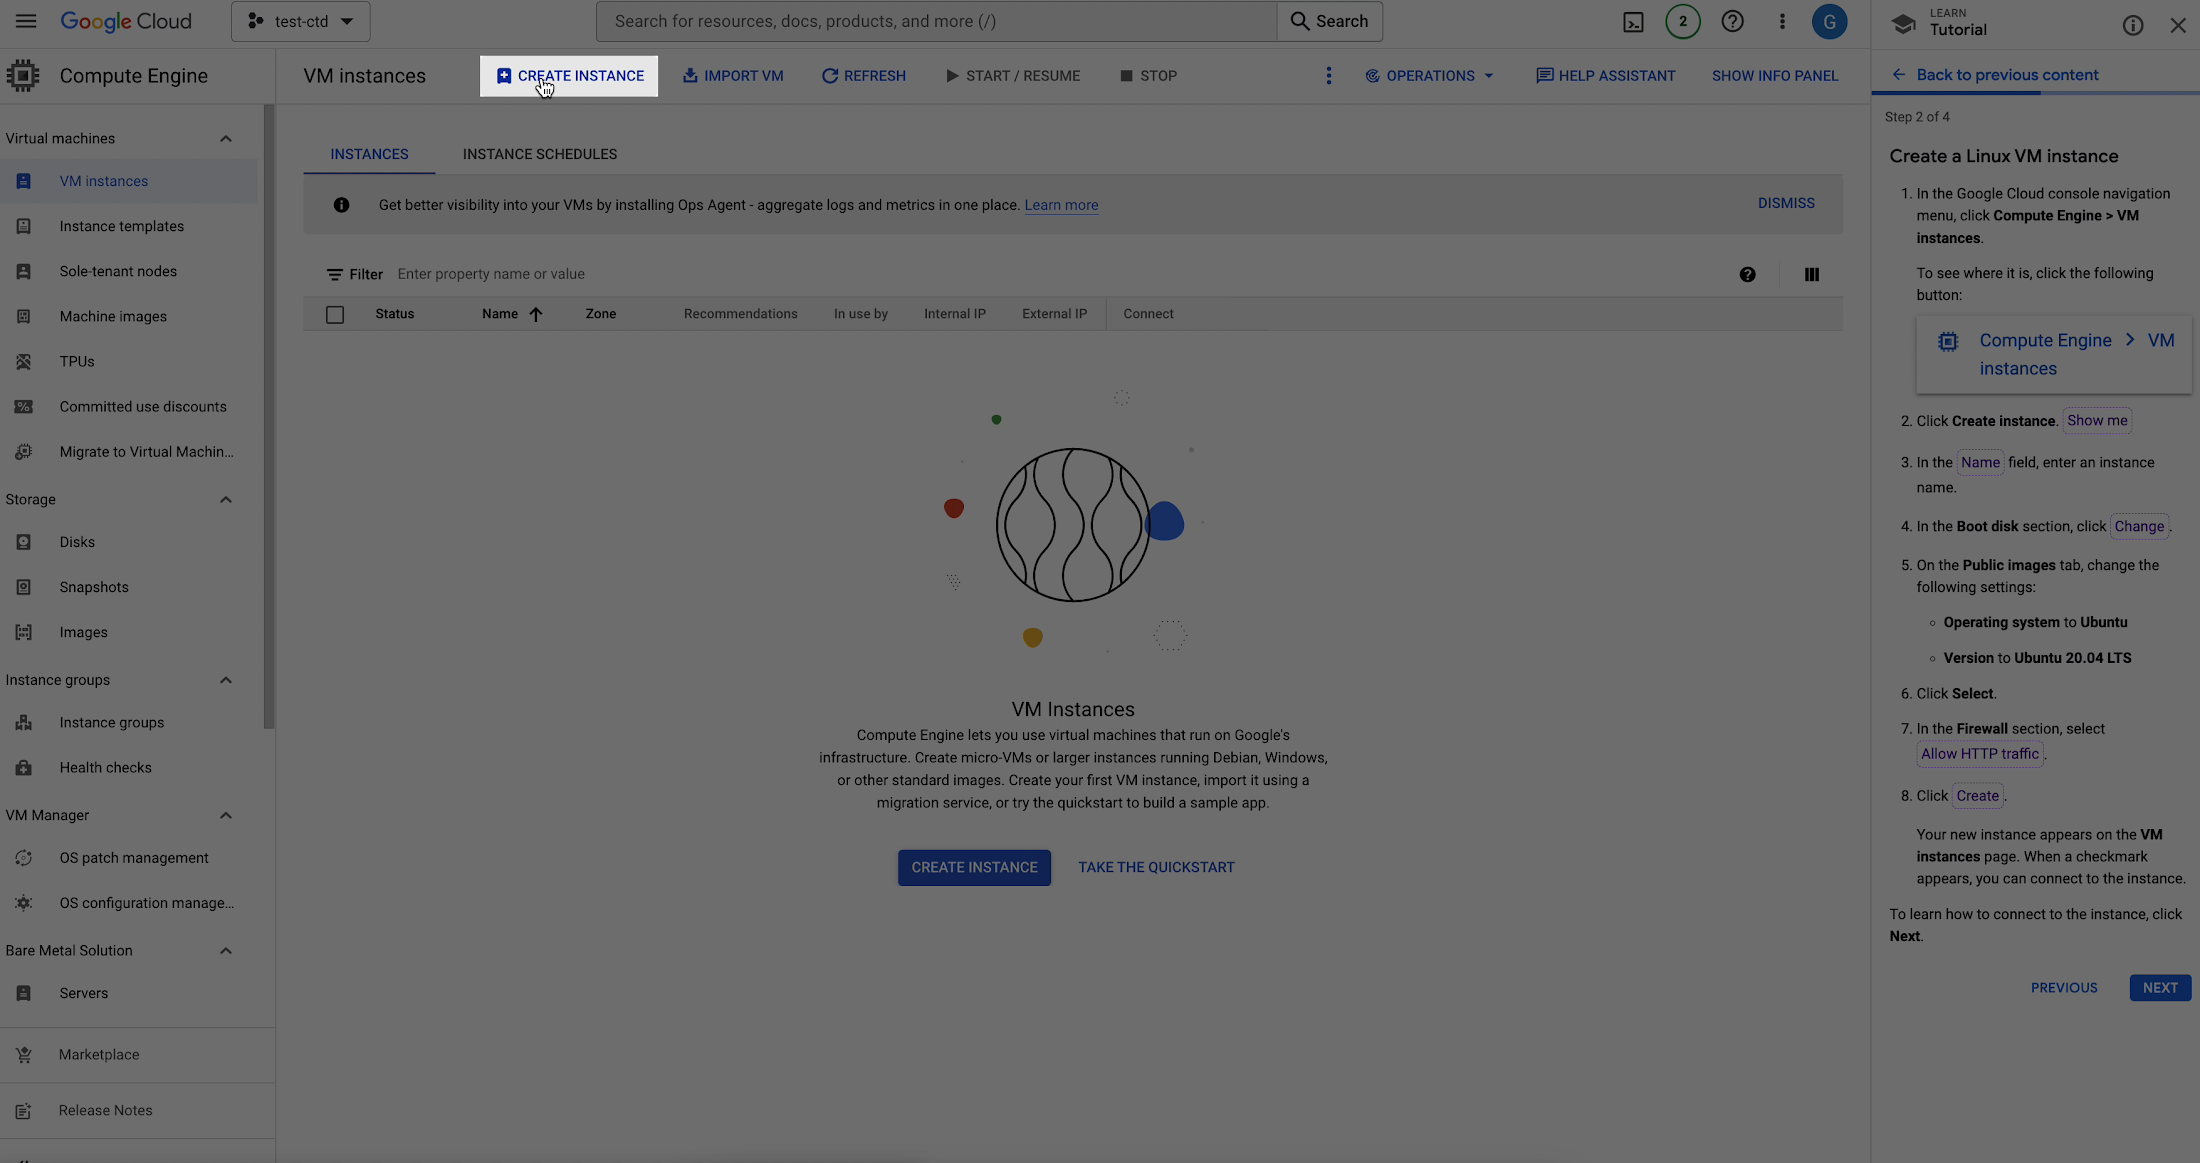Click the Start / Resume button
This screenshot has width=2200, height=1163.
click(1012, 76)
